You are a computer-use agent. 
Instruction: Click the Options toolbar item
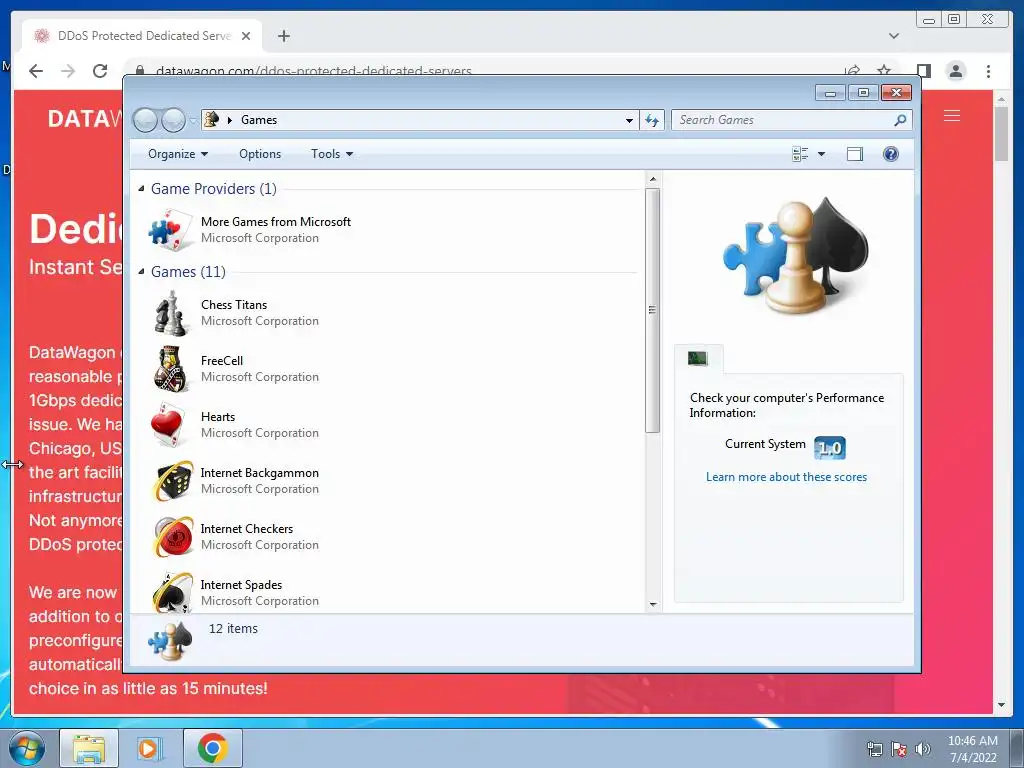(260, 154)
